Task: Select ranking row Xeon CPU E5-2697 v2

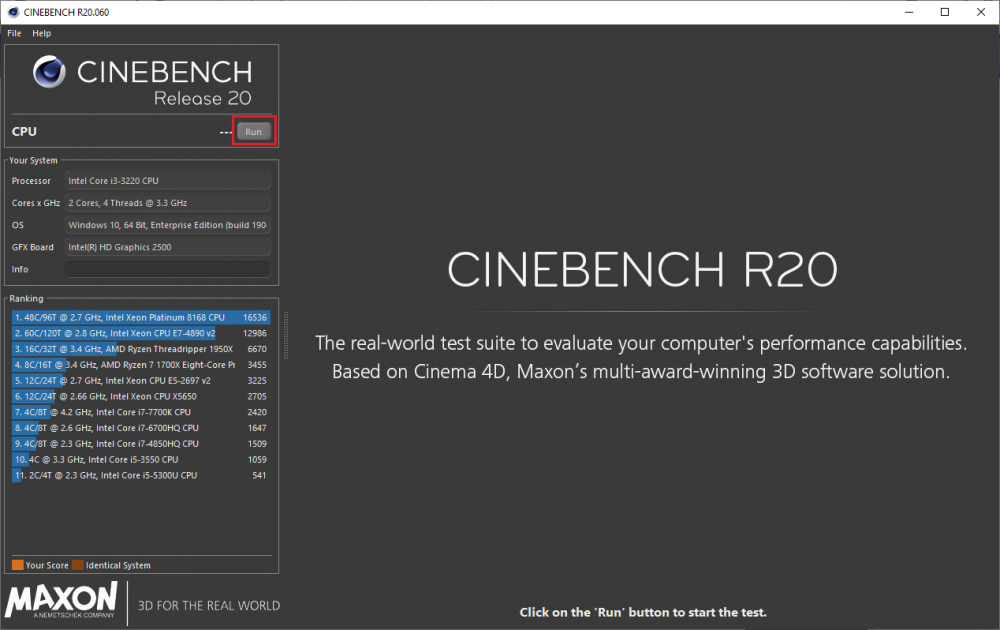Action: [141, 381]
